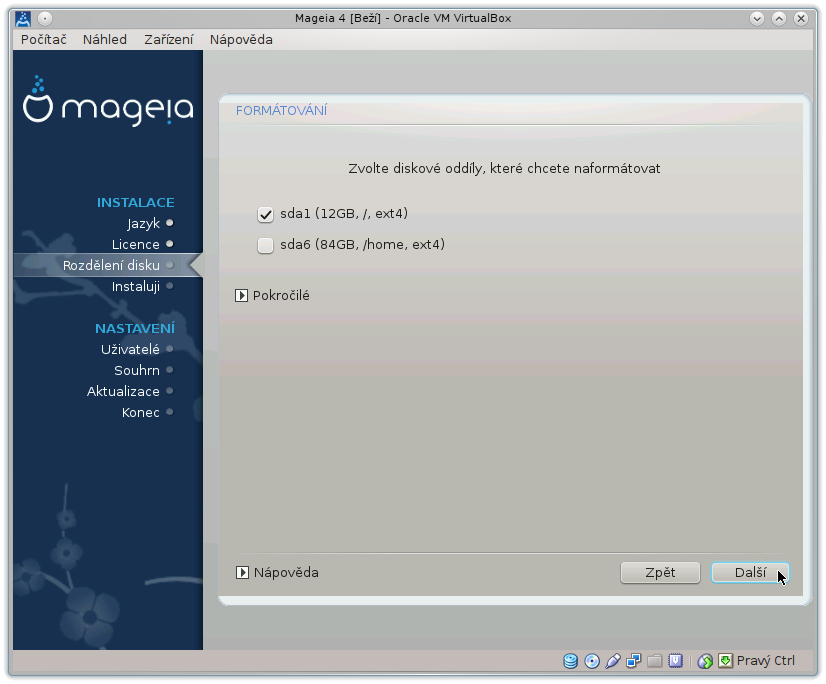Click the FORMÁTOVÁNÍ heading text

pos(281,111)
